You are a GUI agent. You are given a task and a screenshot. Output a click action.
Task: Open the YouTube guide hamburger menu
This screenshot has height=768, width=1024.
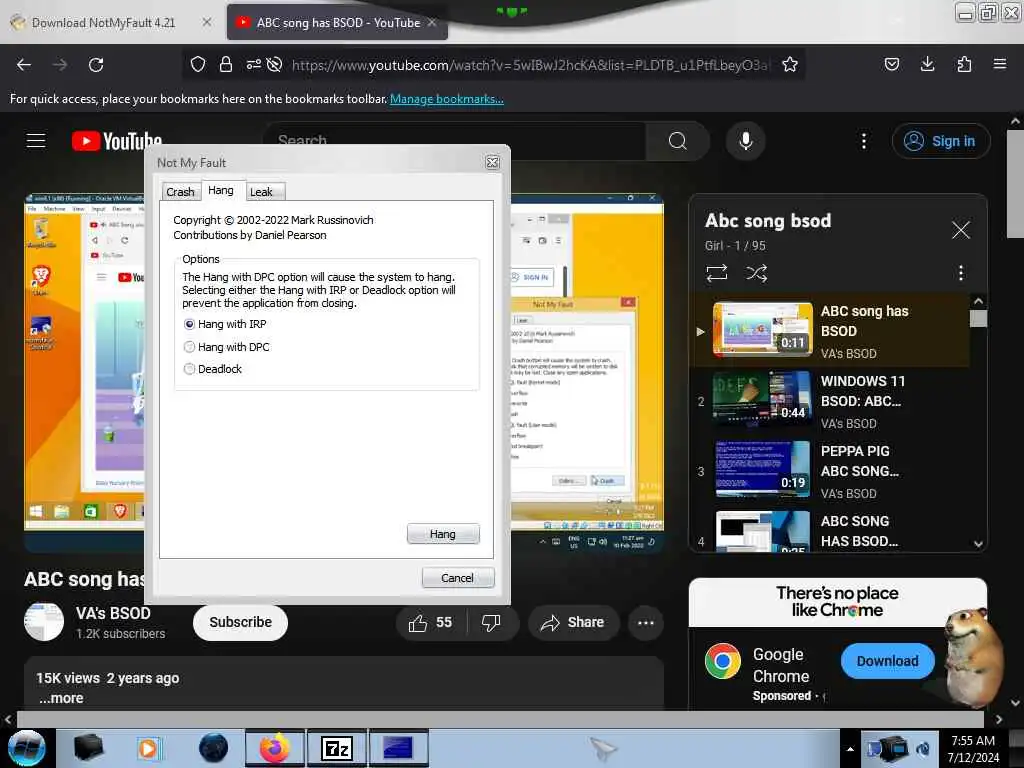pos(36,140)
